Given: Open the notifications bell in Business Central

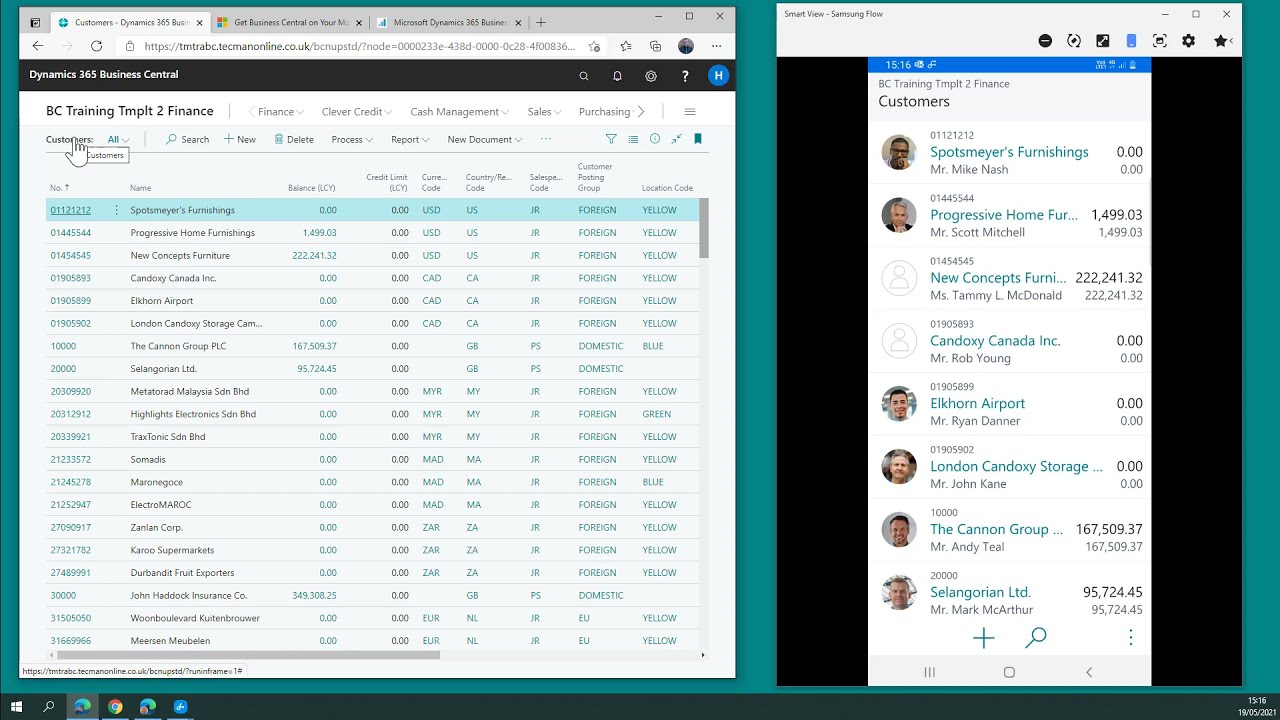Looking at the screenshot, I should pyautogui.click(x=617, y=76).
